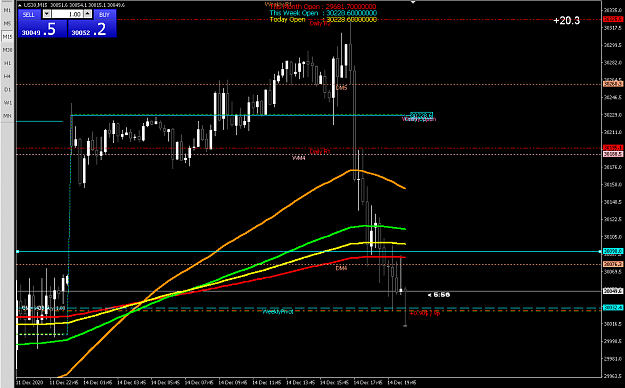Switch chart to H1 timeframe

7,63
